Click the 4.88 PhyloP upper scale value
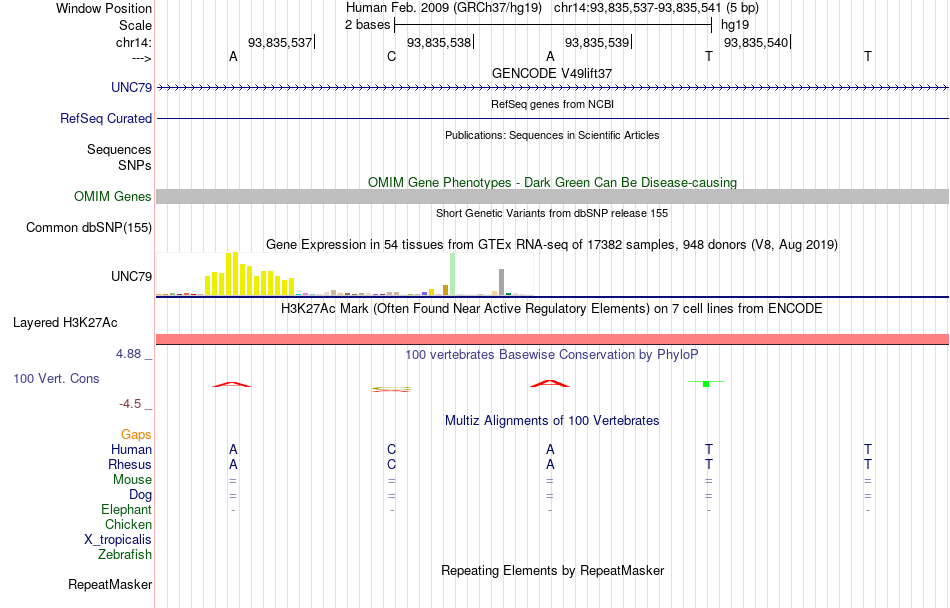The height and width of the screenshot is (608, 950). pos(128,354)
